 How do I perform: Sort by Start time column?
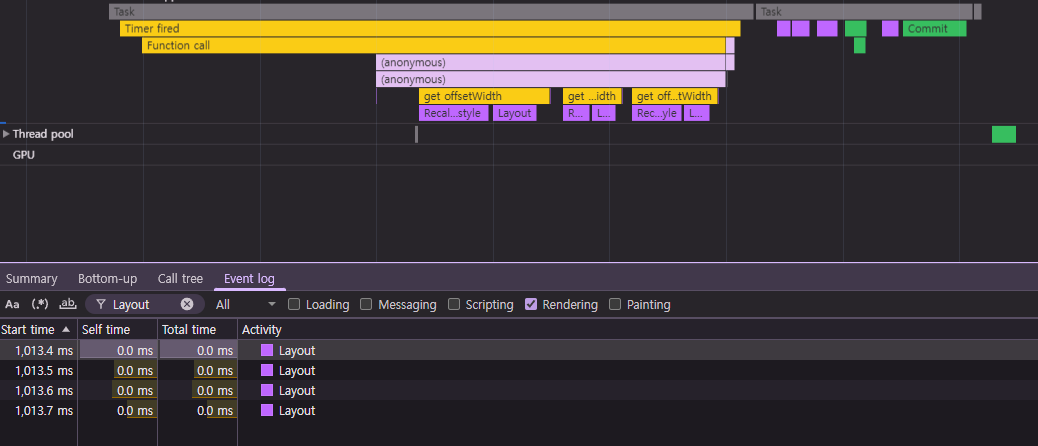coord(38,330)
